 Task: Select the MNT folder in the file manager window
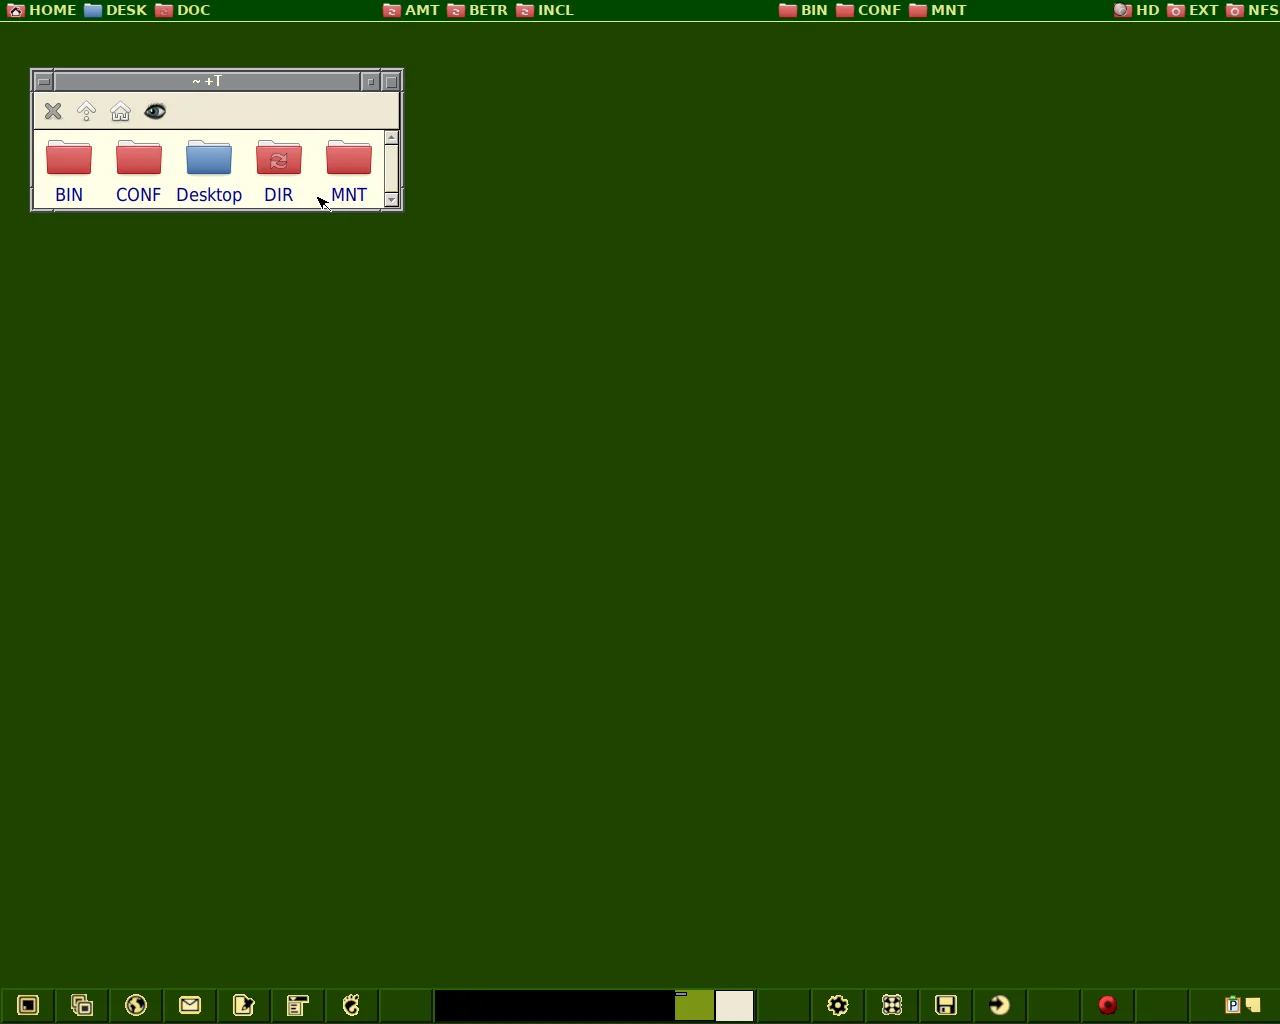pyautogui.click(x=349, y=172)
